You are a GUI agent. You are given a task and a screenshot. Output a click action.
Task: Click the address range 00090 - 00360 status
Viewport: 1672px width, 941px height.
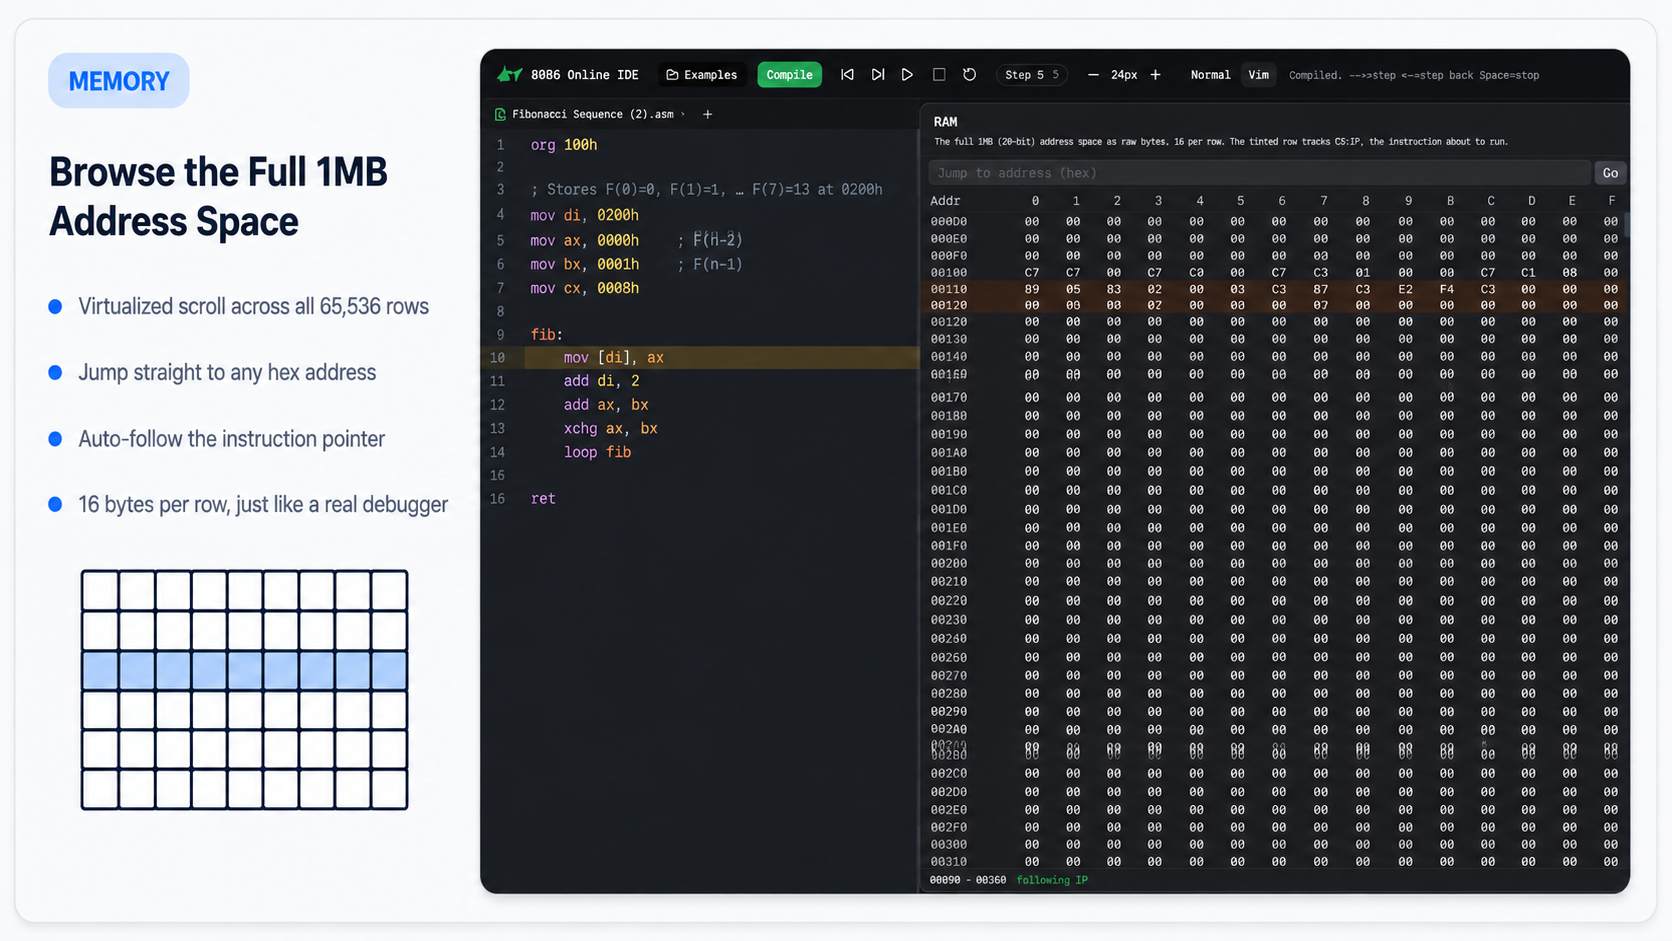(967, 880)
